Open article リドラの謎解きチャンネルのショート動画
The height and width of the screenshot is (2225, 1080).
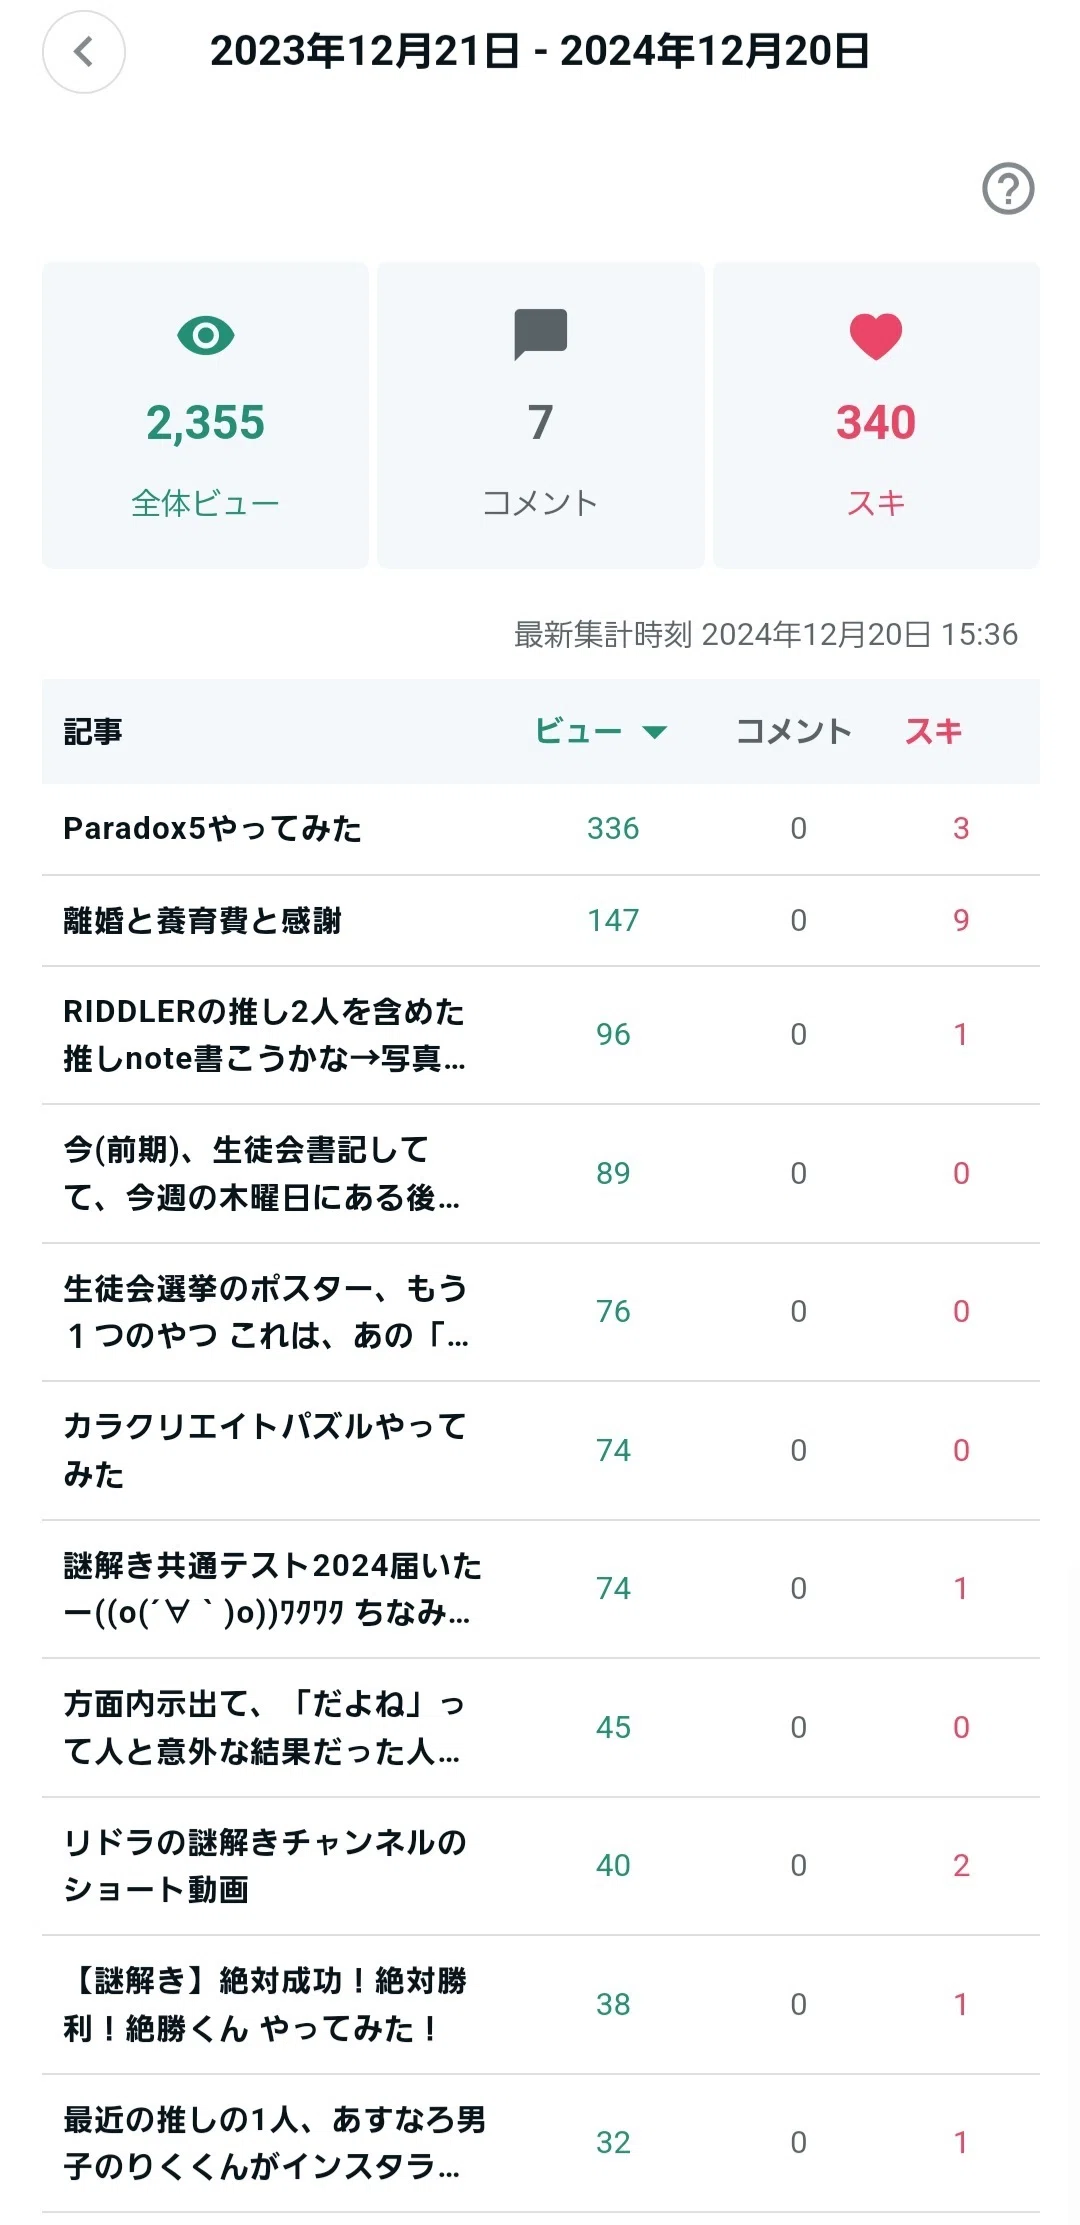pyautogui.click(x=541, y=1866)
